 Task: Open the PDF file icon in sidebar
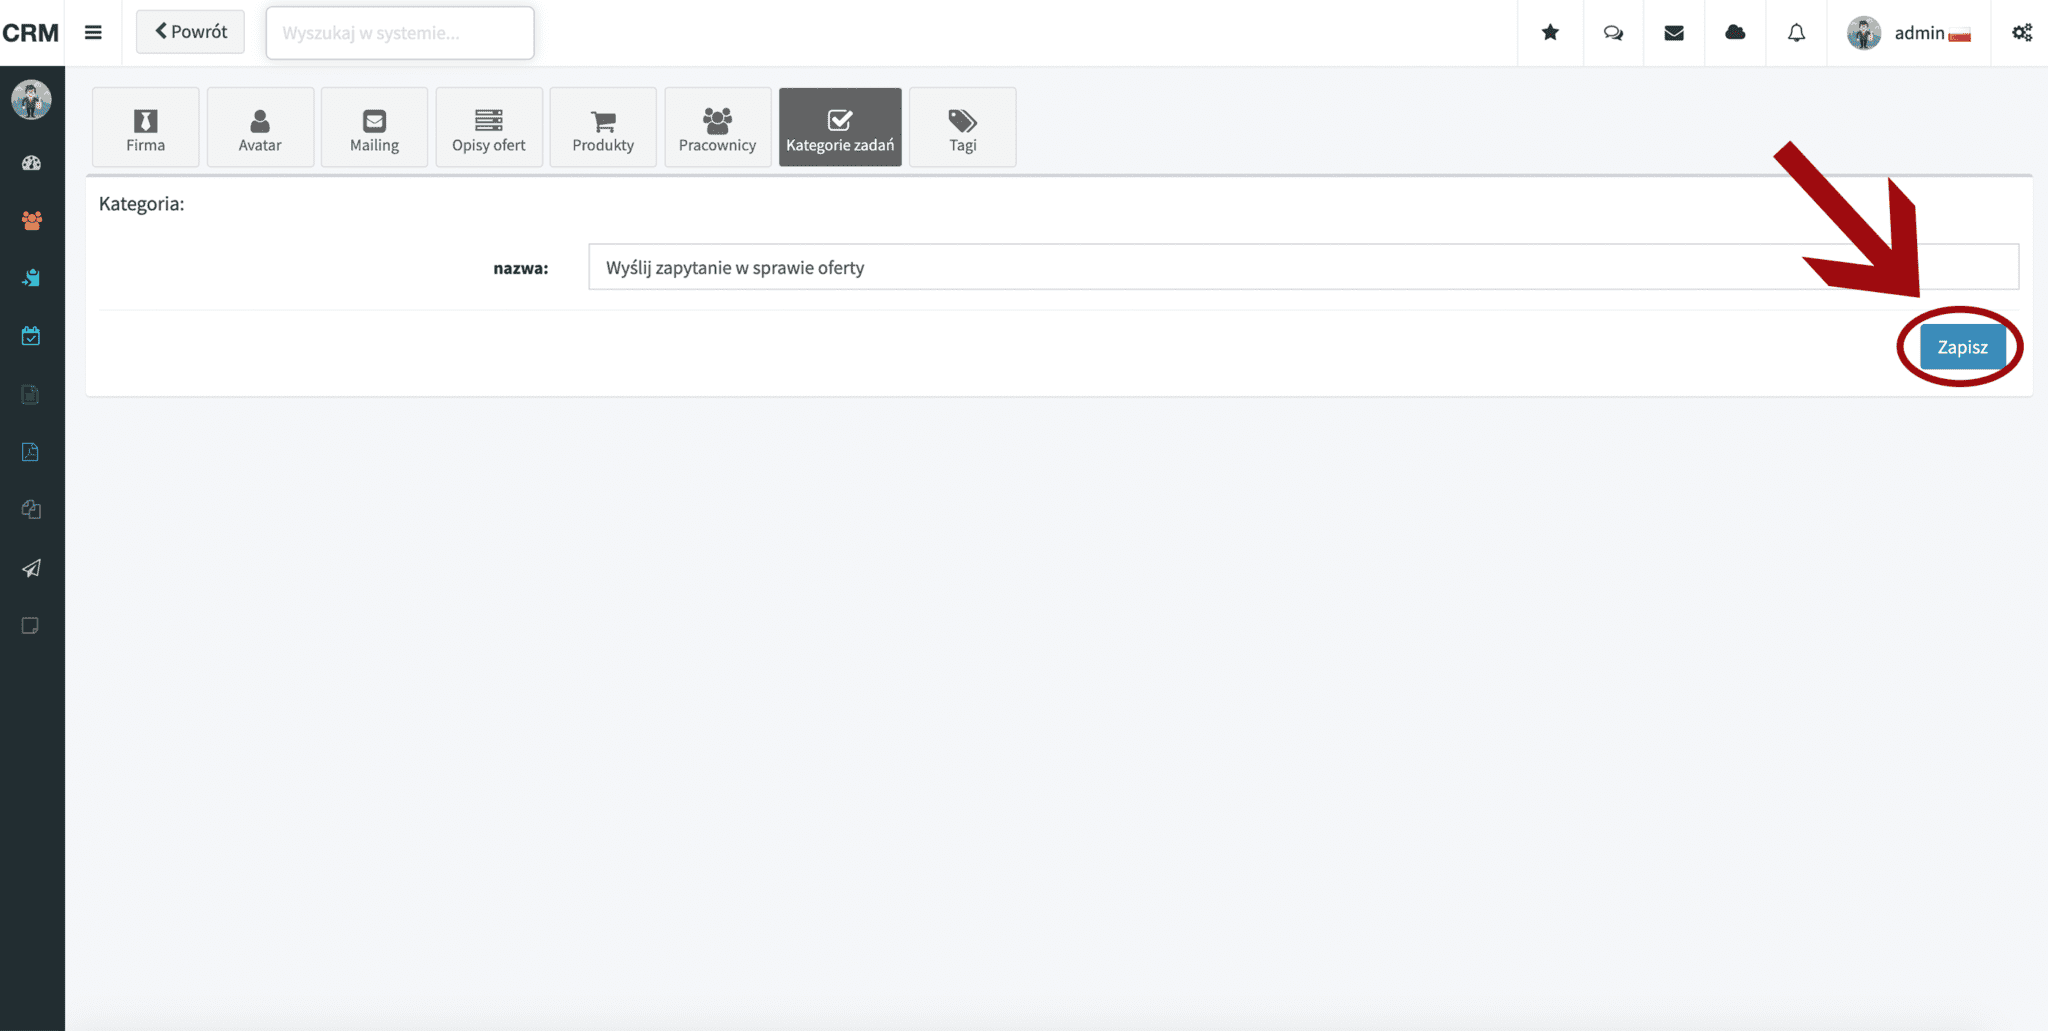30,452
